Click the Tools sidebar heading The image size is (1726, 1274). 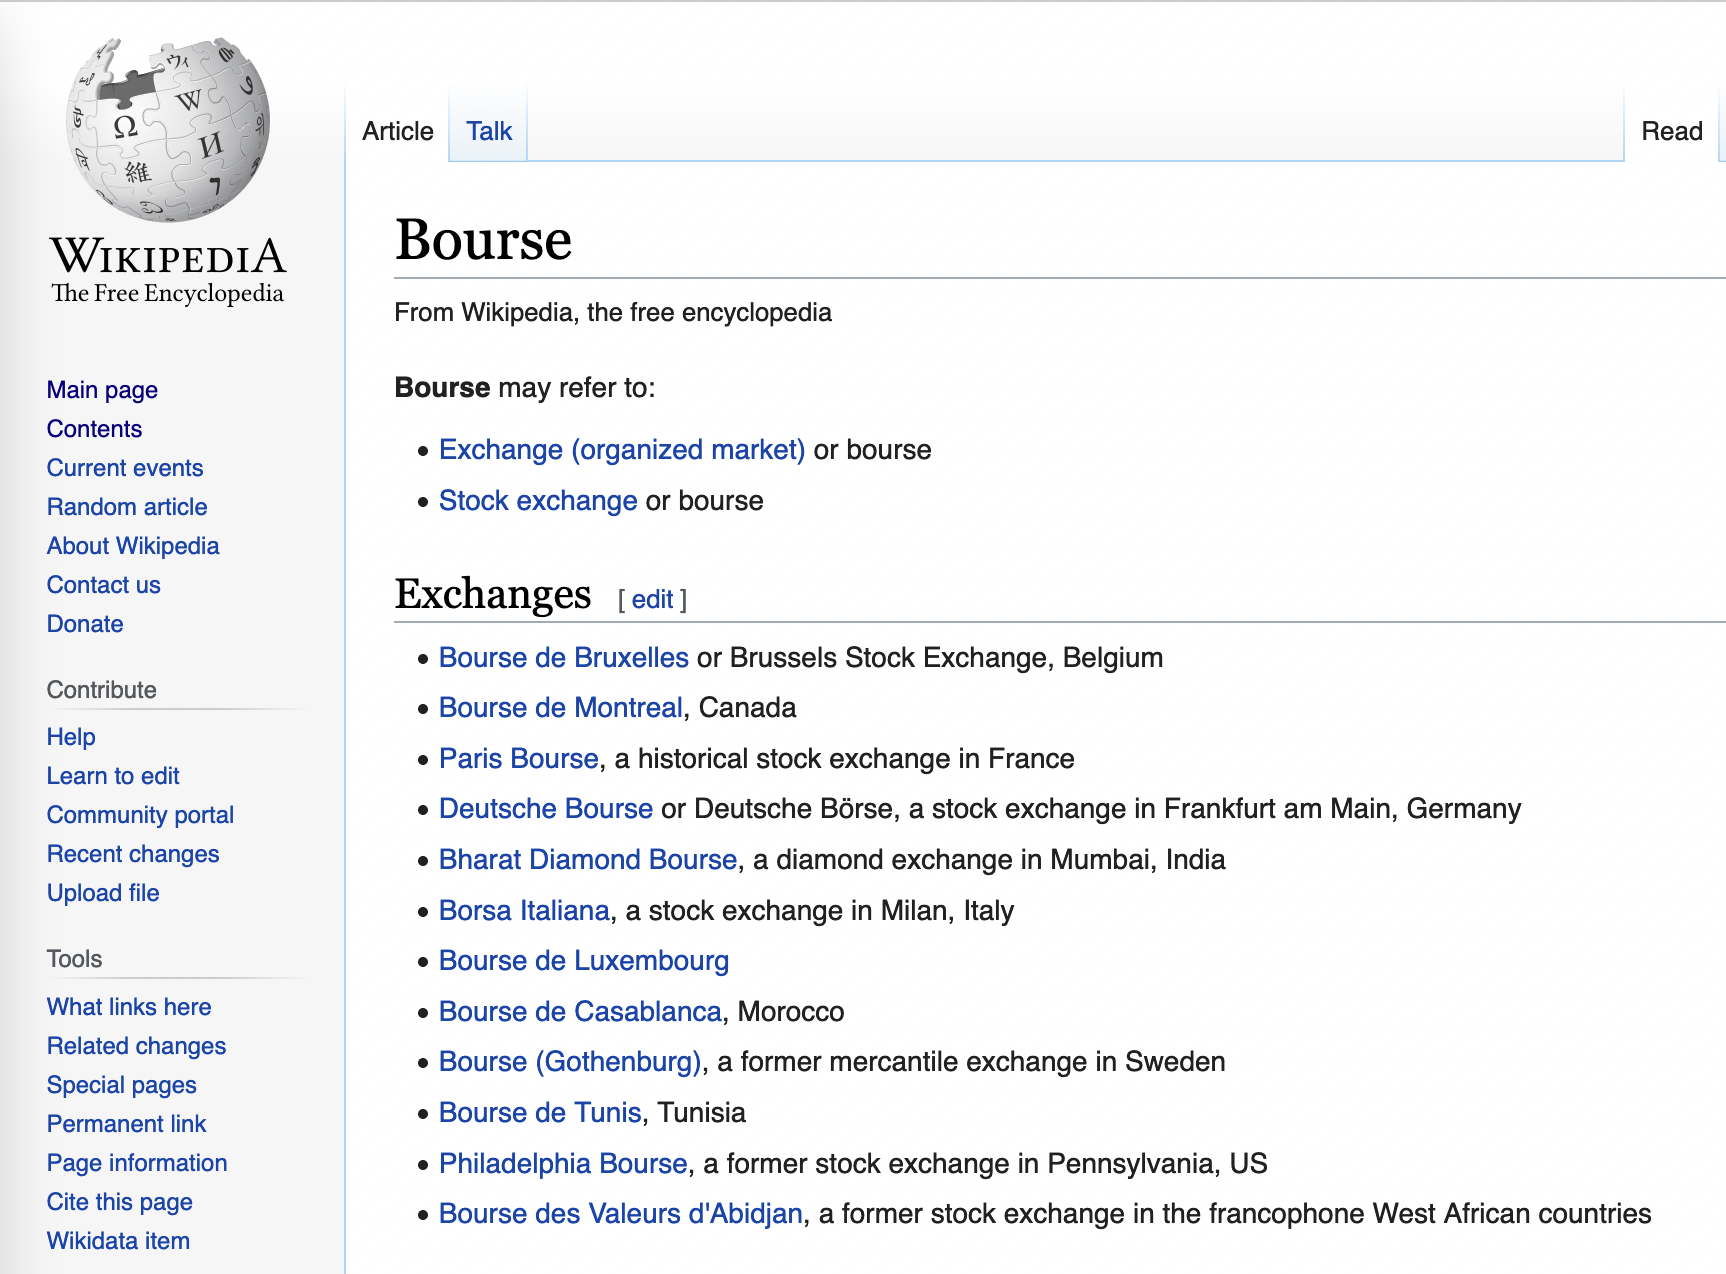(x=74, y=959)
